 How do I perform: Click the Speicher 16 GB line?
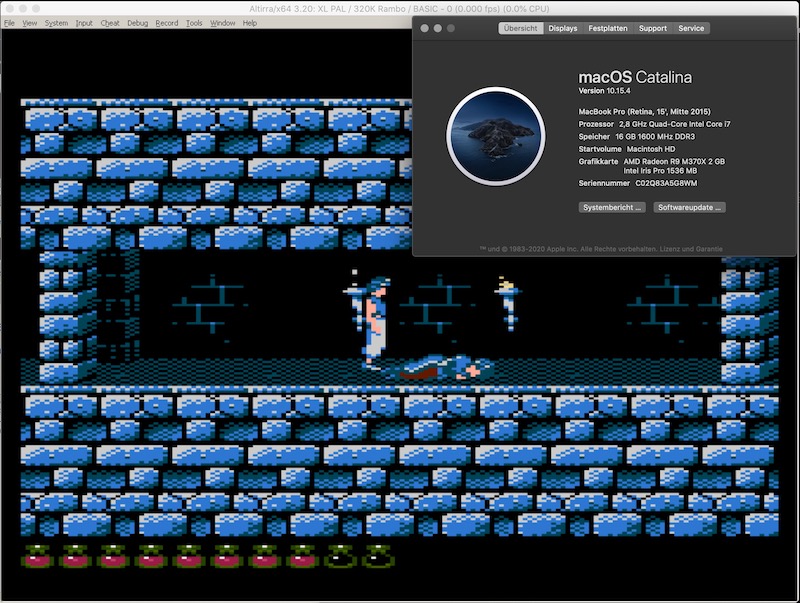[x=636, y=137]
